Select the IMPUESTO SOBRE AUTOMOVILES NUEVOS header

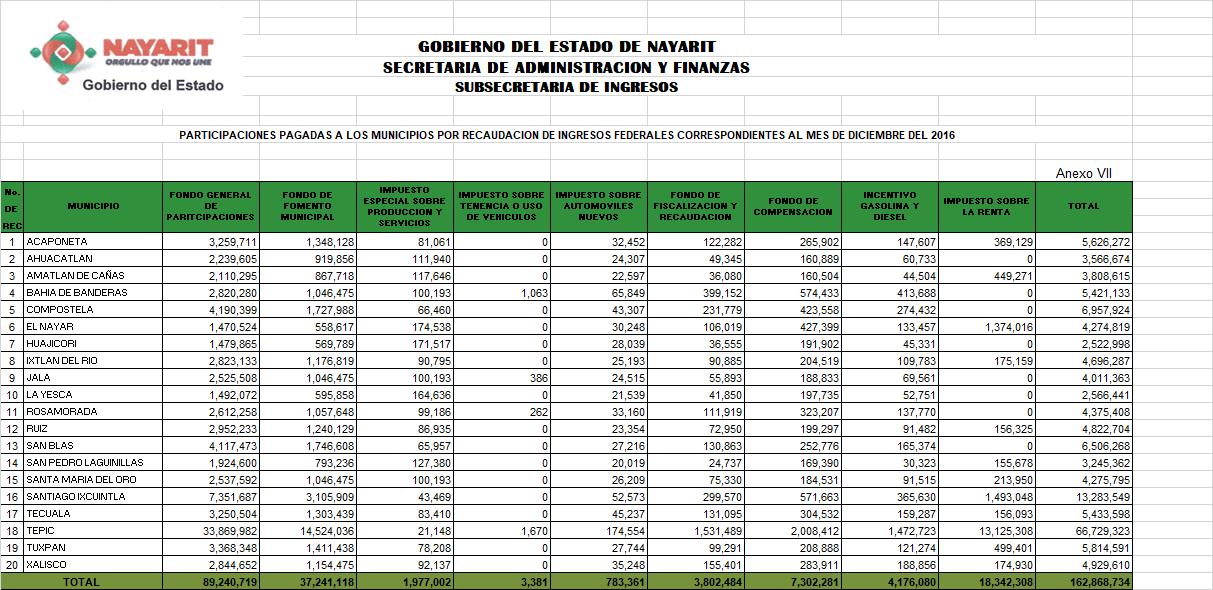(x=599, y=206)
